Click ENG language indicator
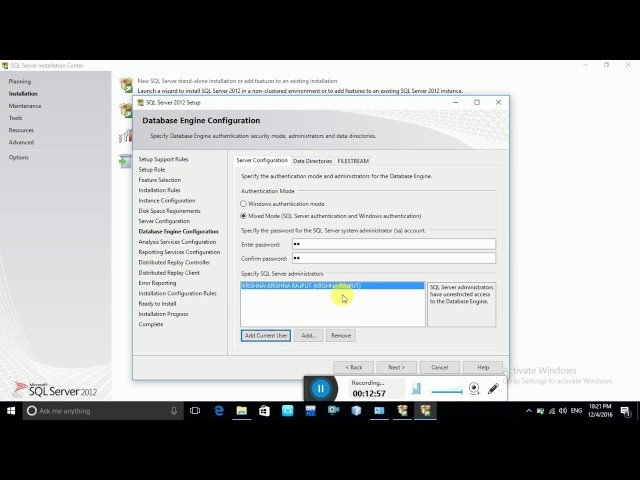 point(576,411)
